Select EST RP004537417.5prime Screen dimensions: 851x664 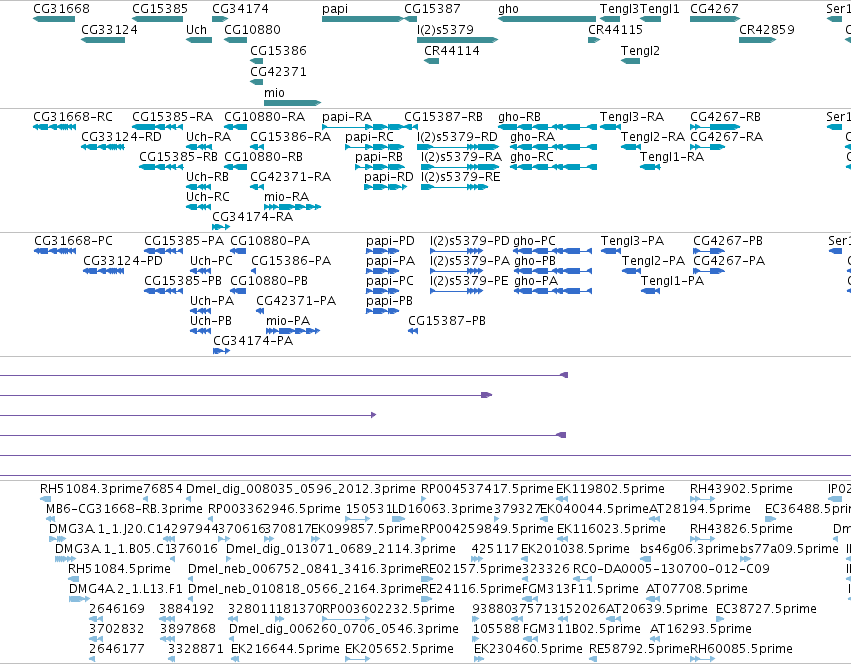487,489
